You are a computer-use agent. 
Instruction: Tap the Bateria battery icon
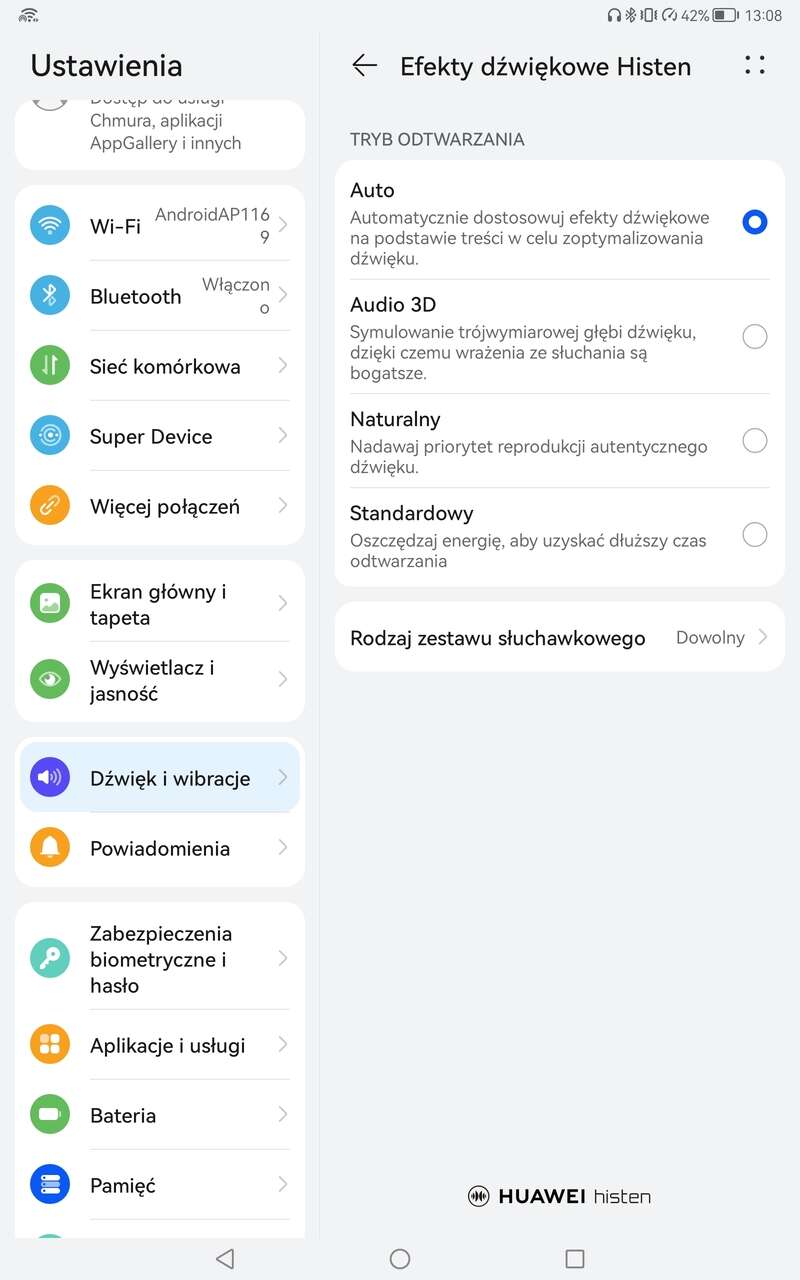50,1114
